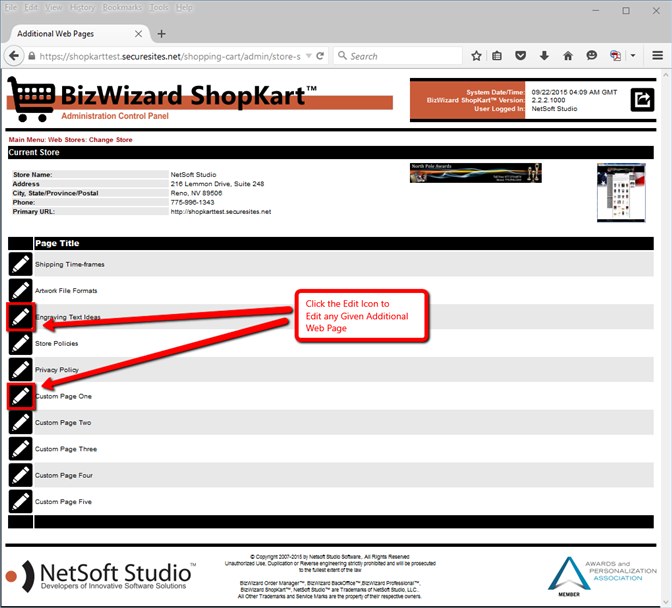This screenshot has height=608, width=672.
Task: Open a new tab with plus button
Action: pos(162,34)
